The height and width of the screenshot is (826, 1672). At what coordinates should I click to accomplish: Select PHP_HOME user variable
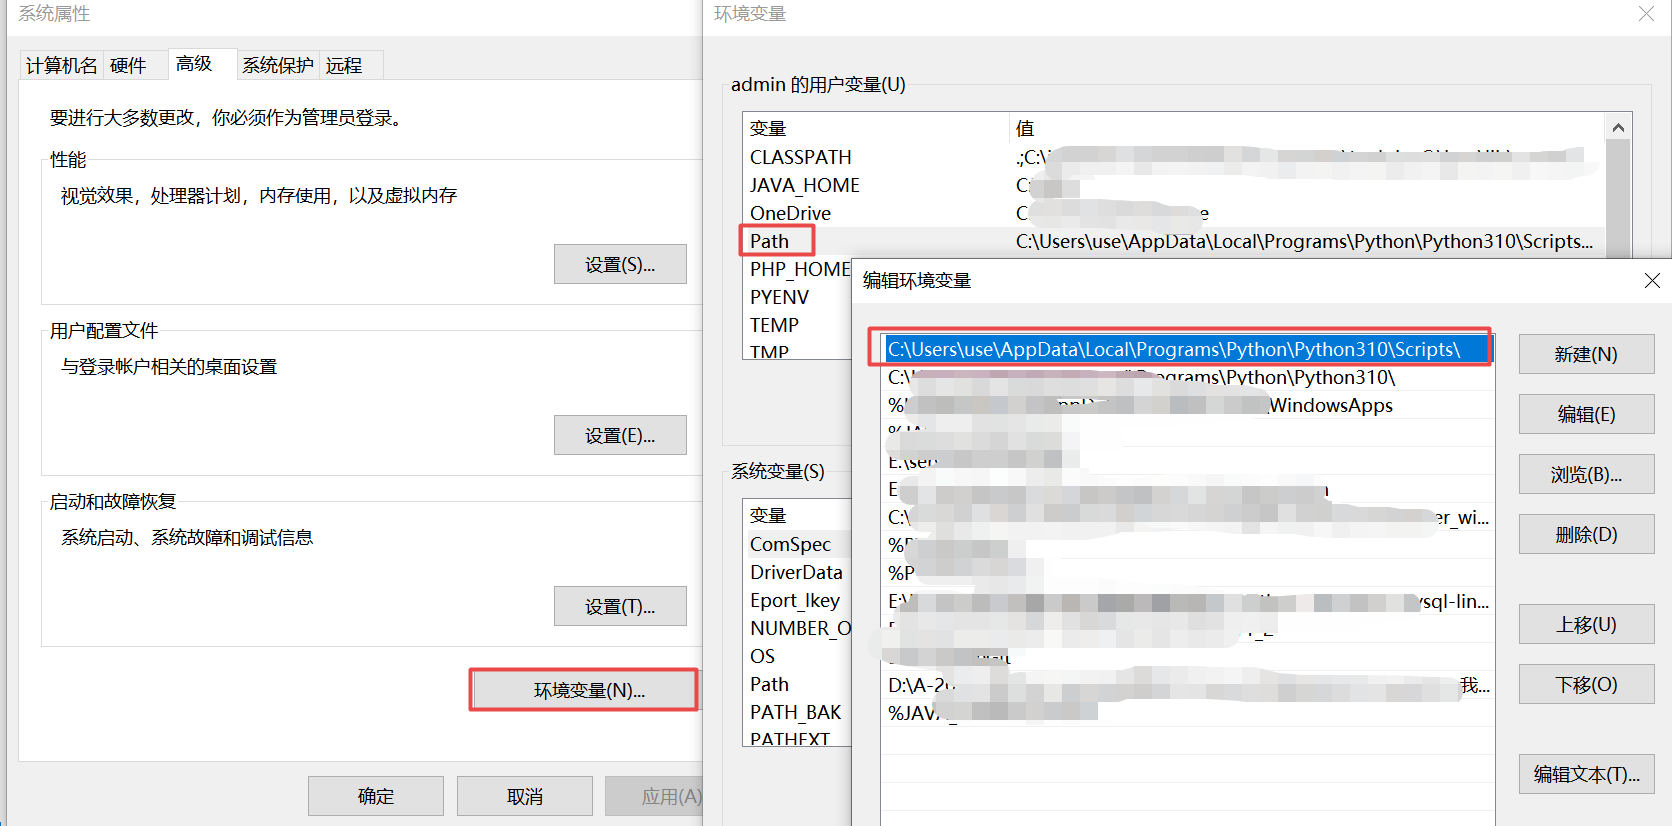(798, 269)
